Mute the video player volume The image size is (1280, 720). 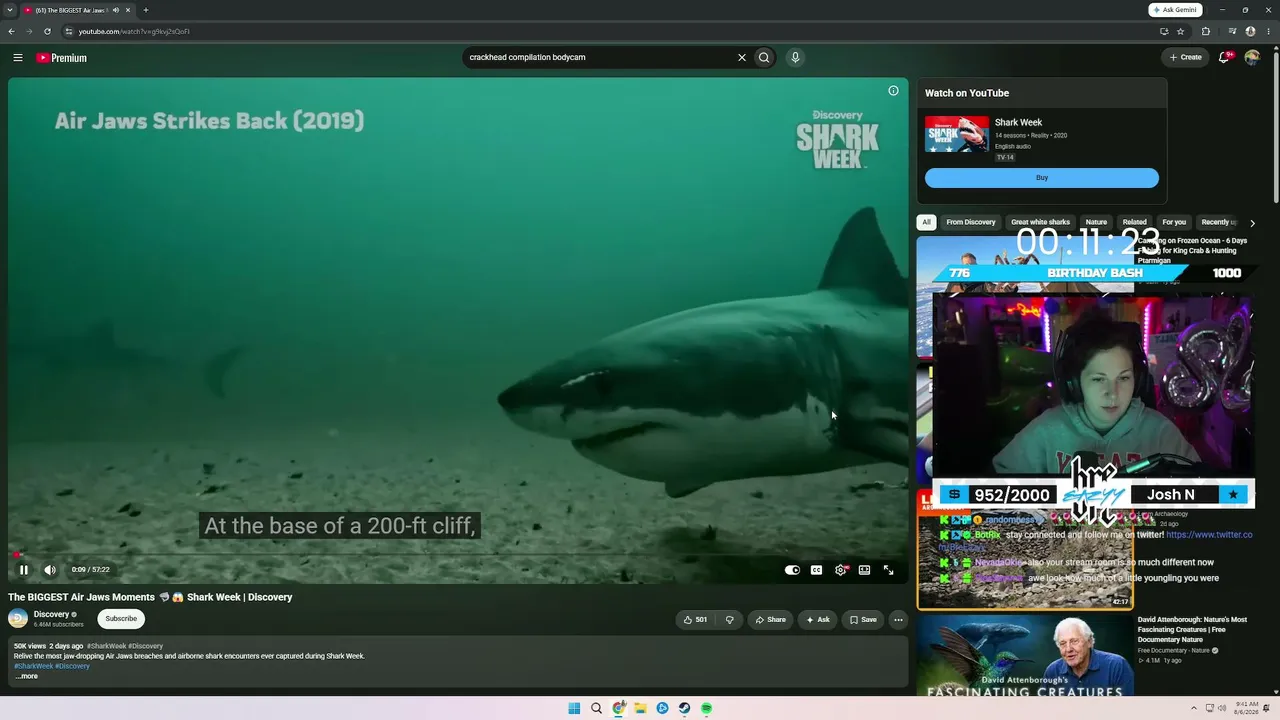click(x=50, y=570)
